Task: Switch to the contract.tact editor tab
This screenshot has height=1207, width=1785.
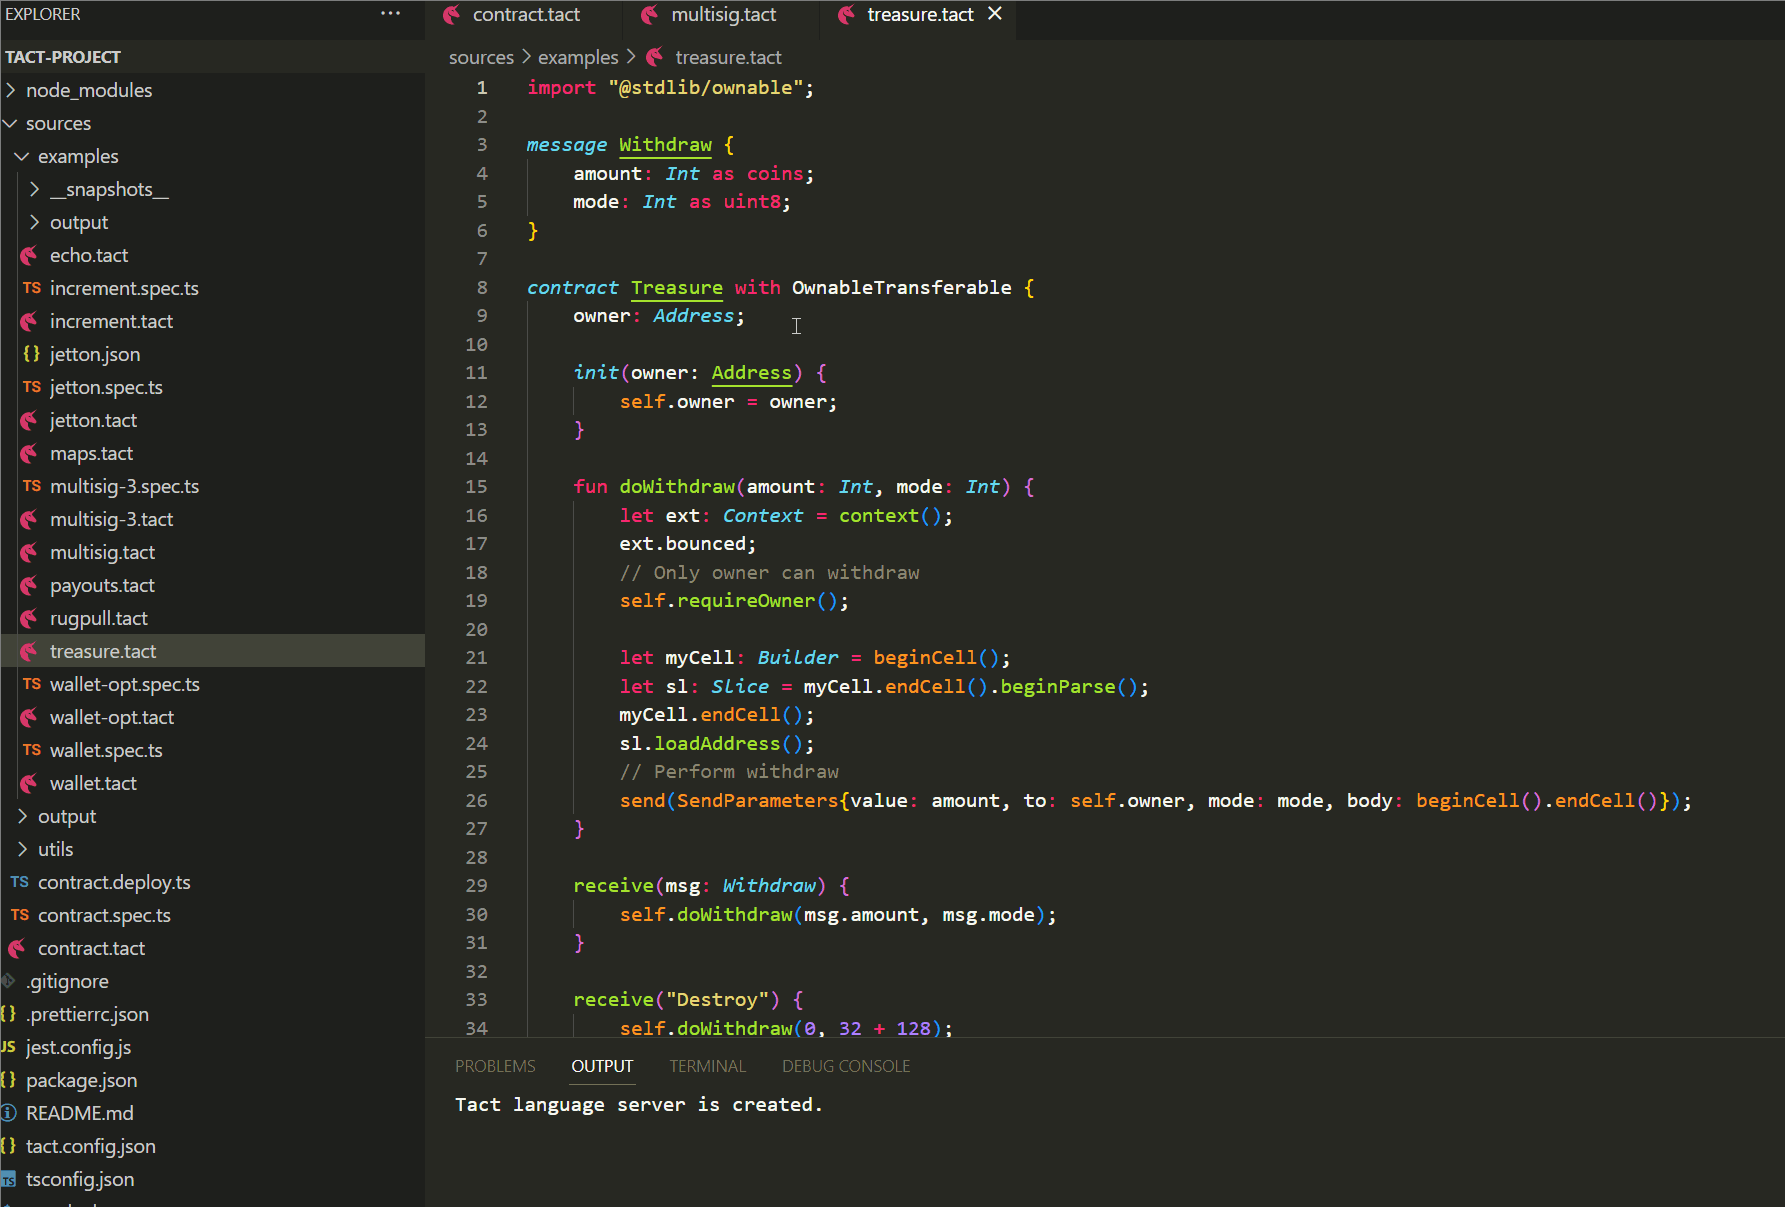Action: pos(526,15)
